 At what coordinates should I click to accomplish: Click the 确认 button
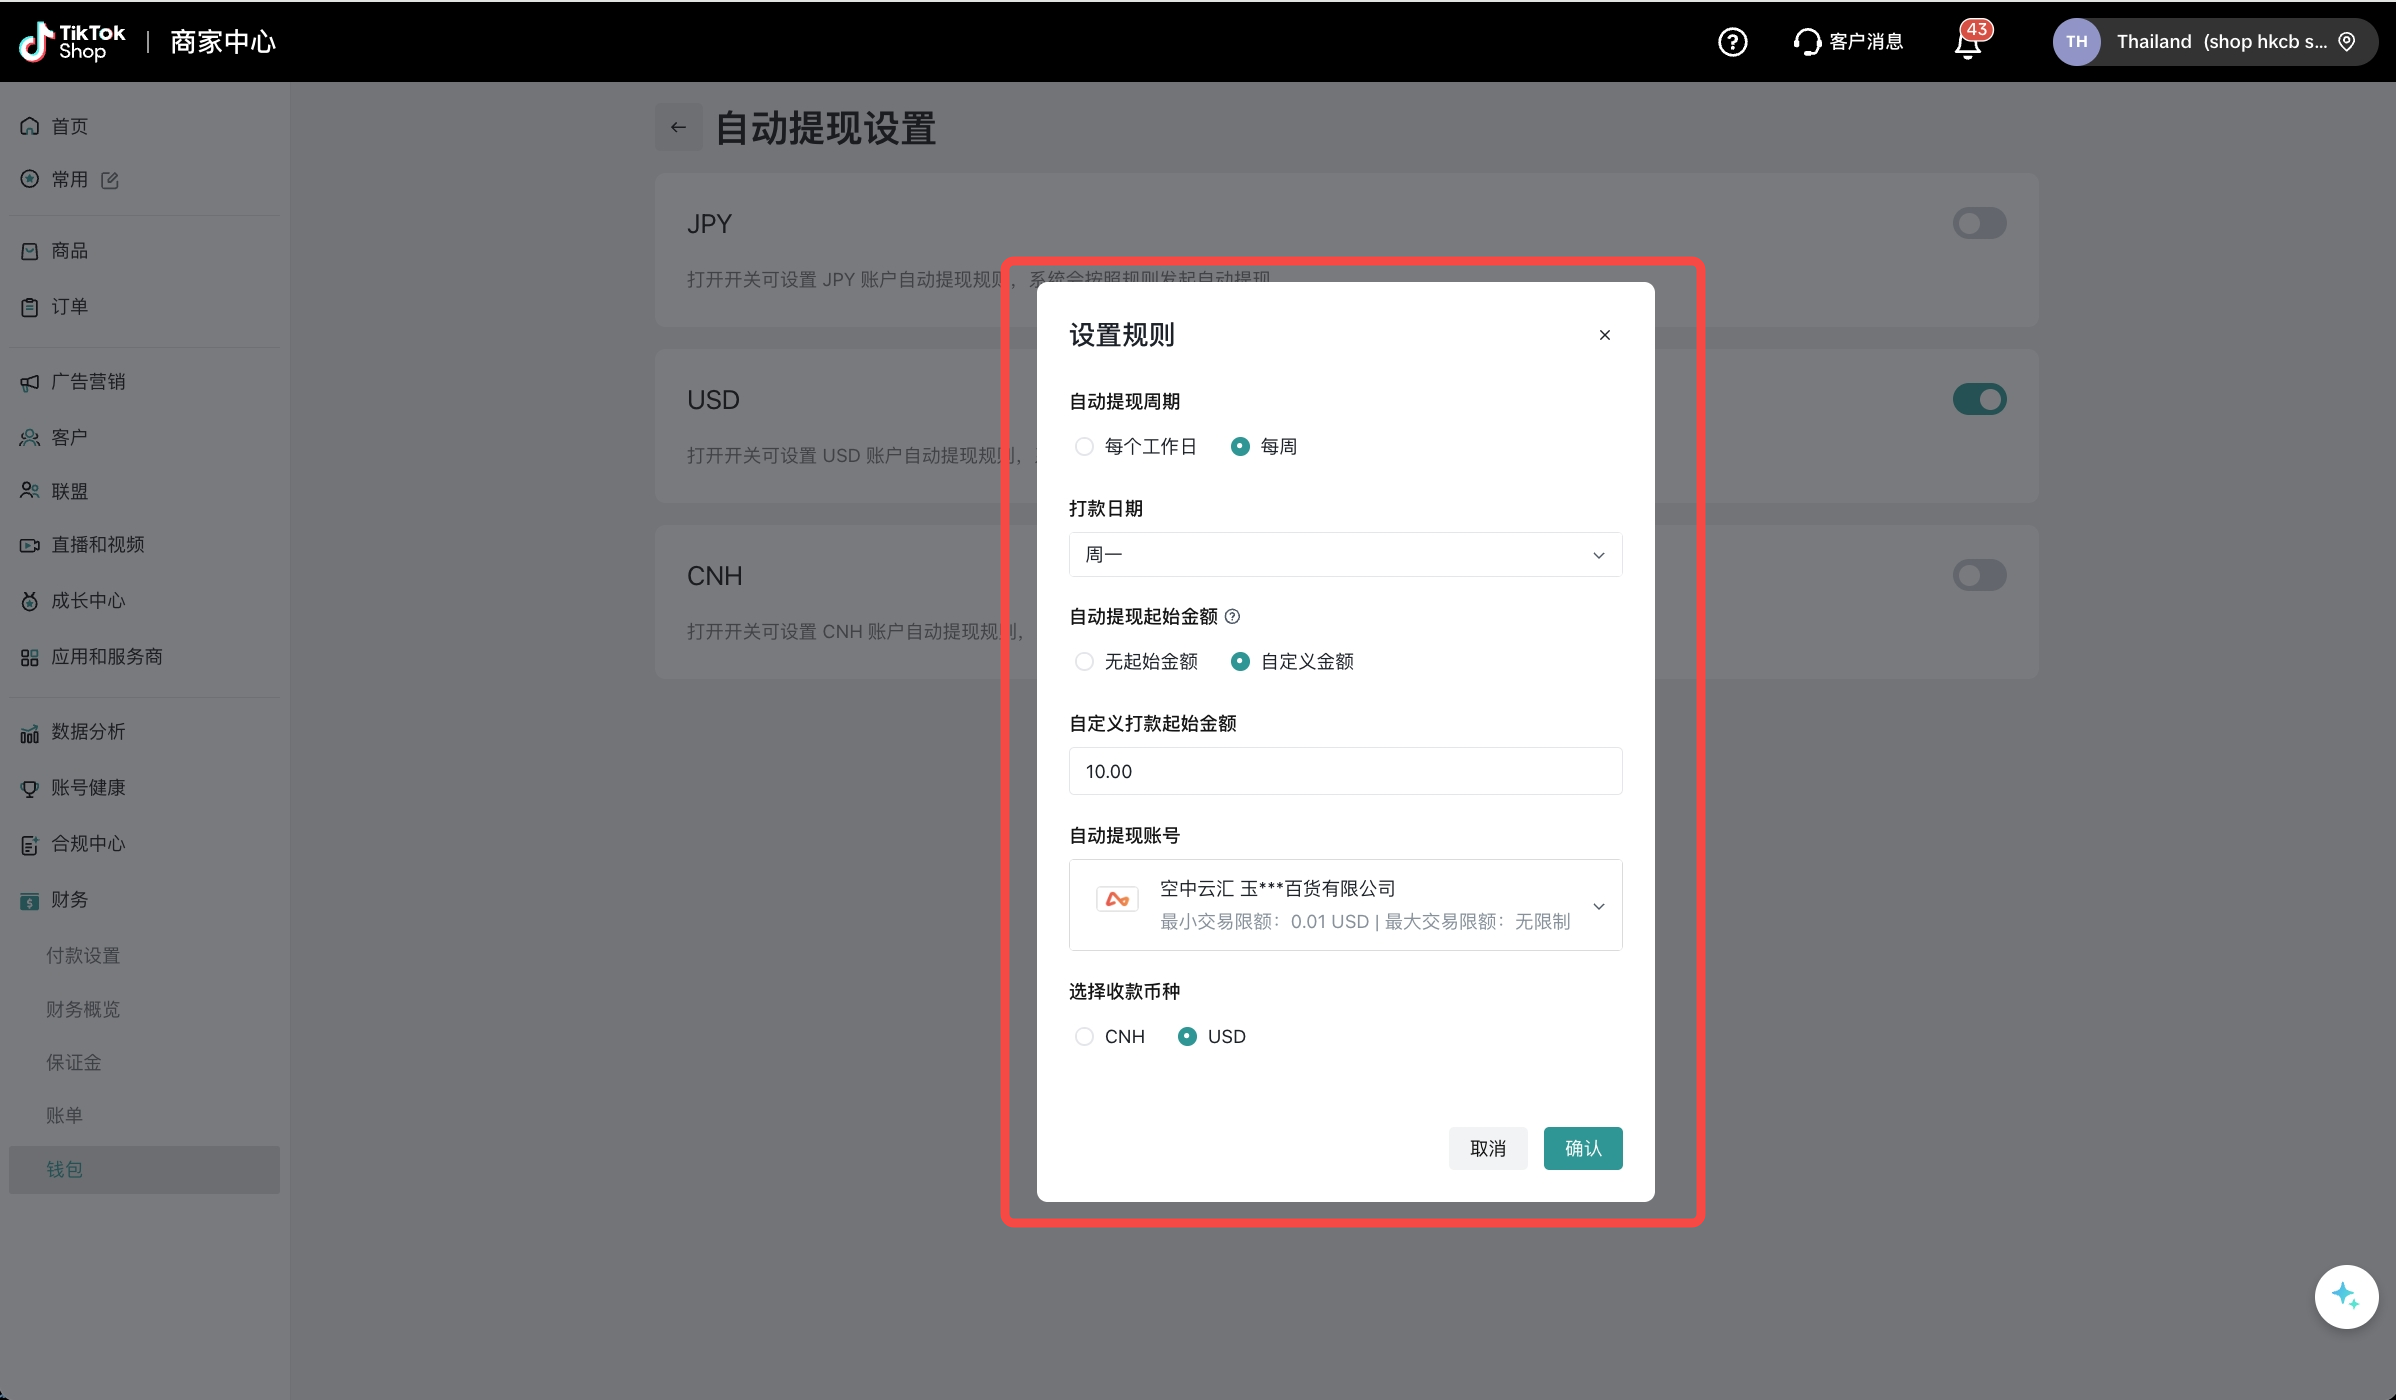(x=1582, y=1148)
